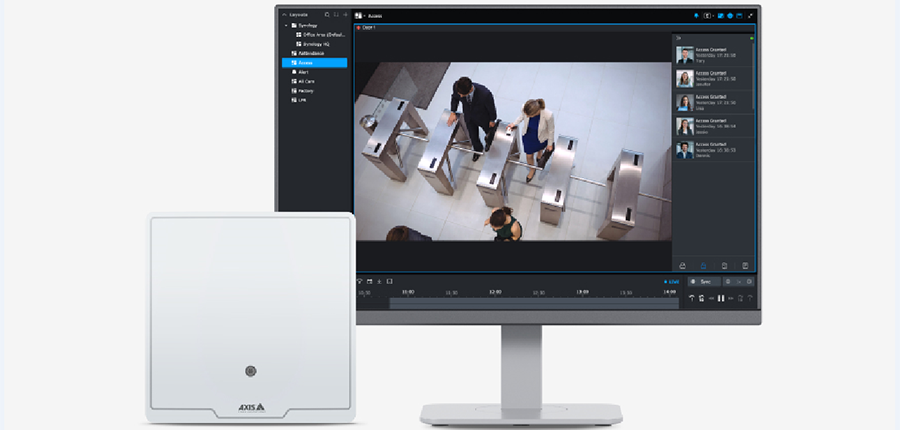Collapse the Layouts panel header
The height and width of the screenshot is (430, 900).
[x=285, y=15]
